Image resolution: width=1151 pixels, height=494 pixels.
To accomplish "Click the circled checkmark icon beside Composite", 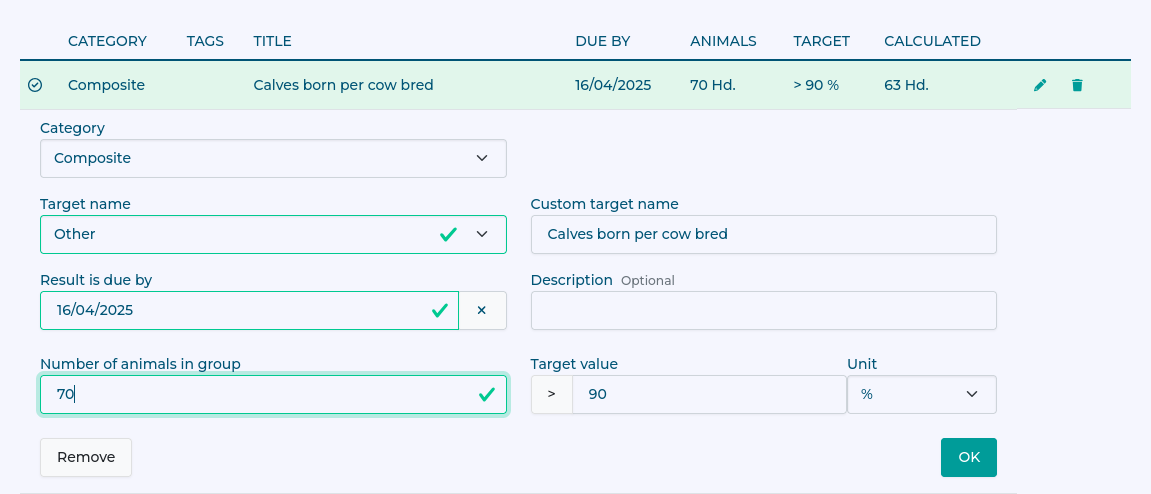I will (35, 85).
